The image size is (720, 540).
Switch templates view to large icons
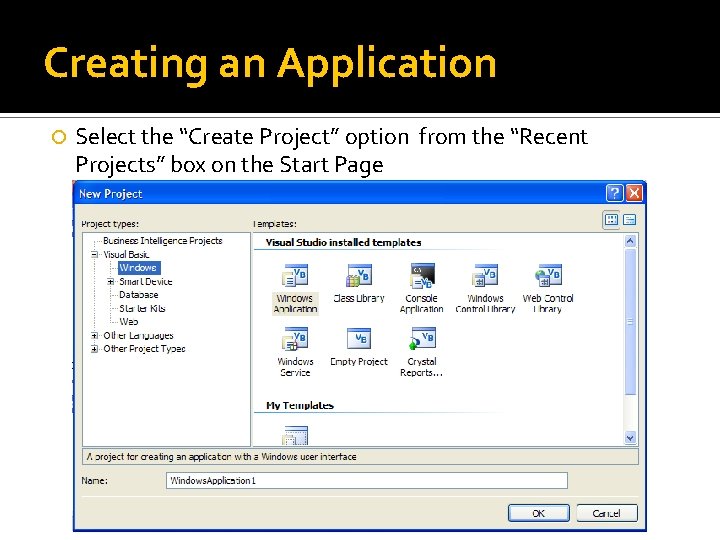click(611, 220)
